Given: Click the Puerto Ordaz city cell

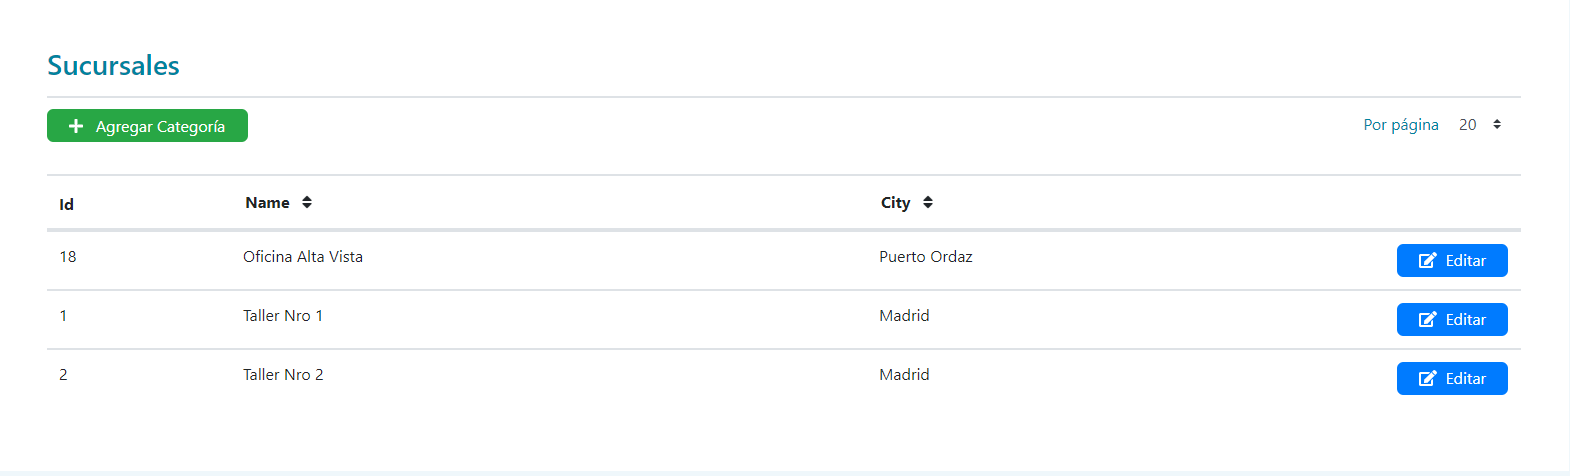Looking at the screenshot, I should tap(925, 257).
